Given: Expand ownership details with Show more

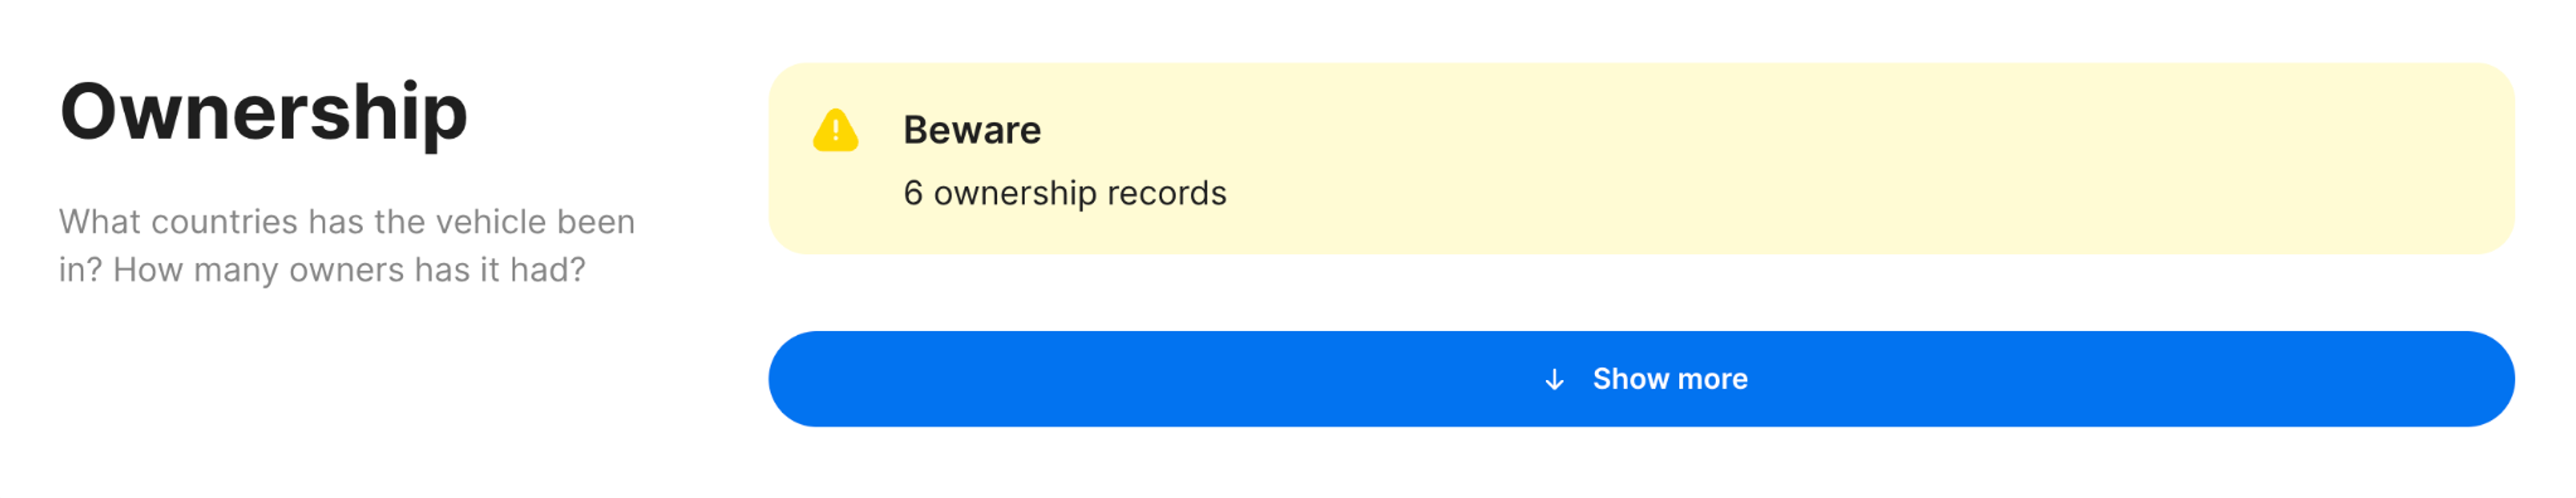Looking at the screenshot, I should 1641,379.
